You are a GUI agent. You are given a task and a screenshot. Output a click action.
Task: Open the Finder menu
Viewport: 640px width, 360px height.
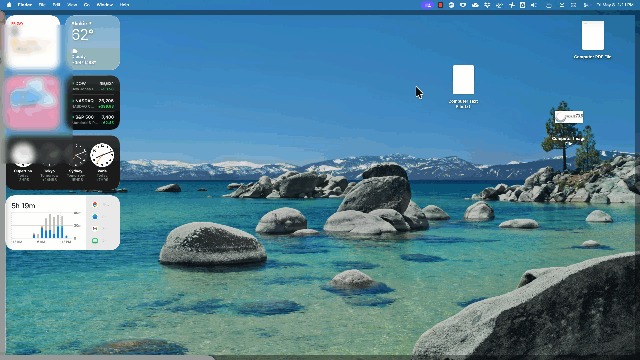[x=25, y=5]
